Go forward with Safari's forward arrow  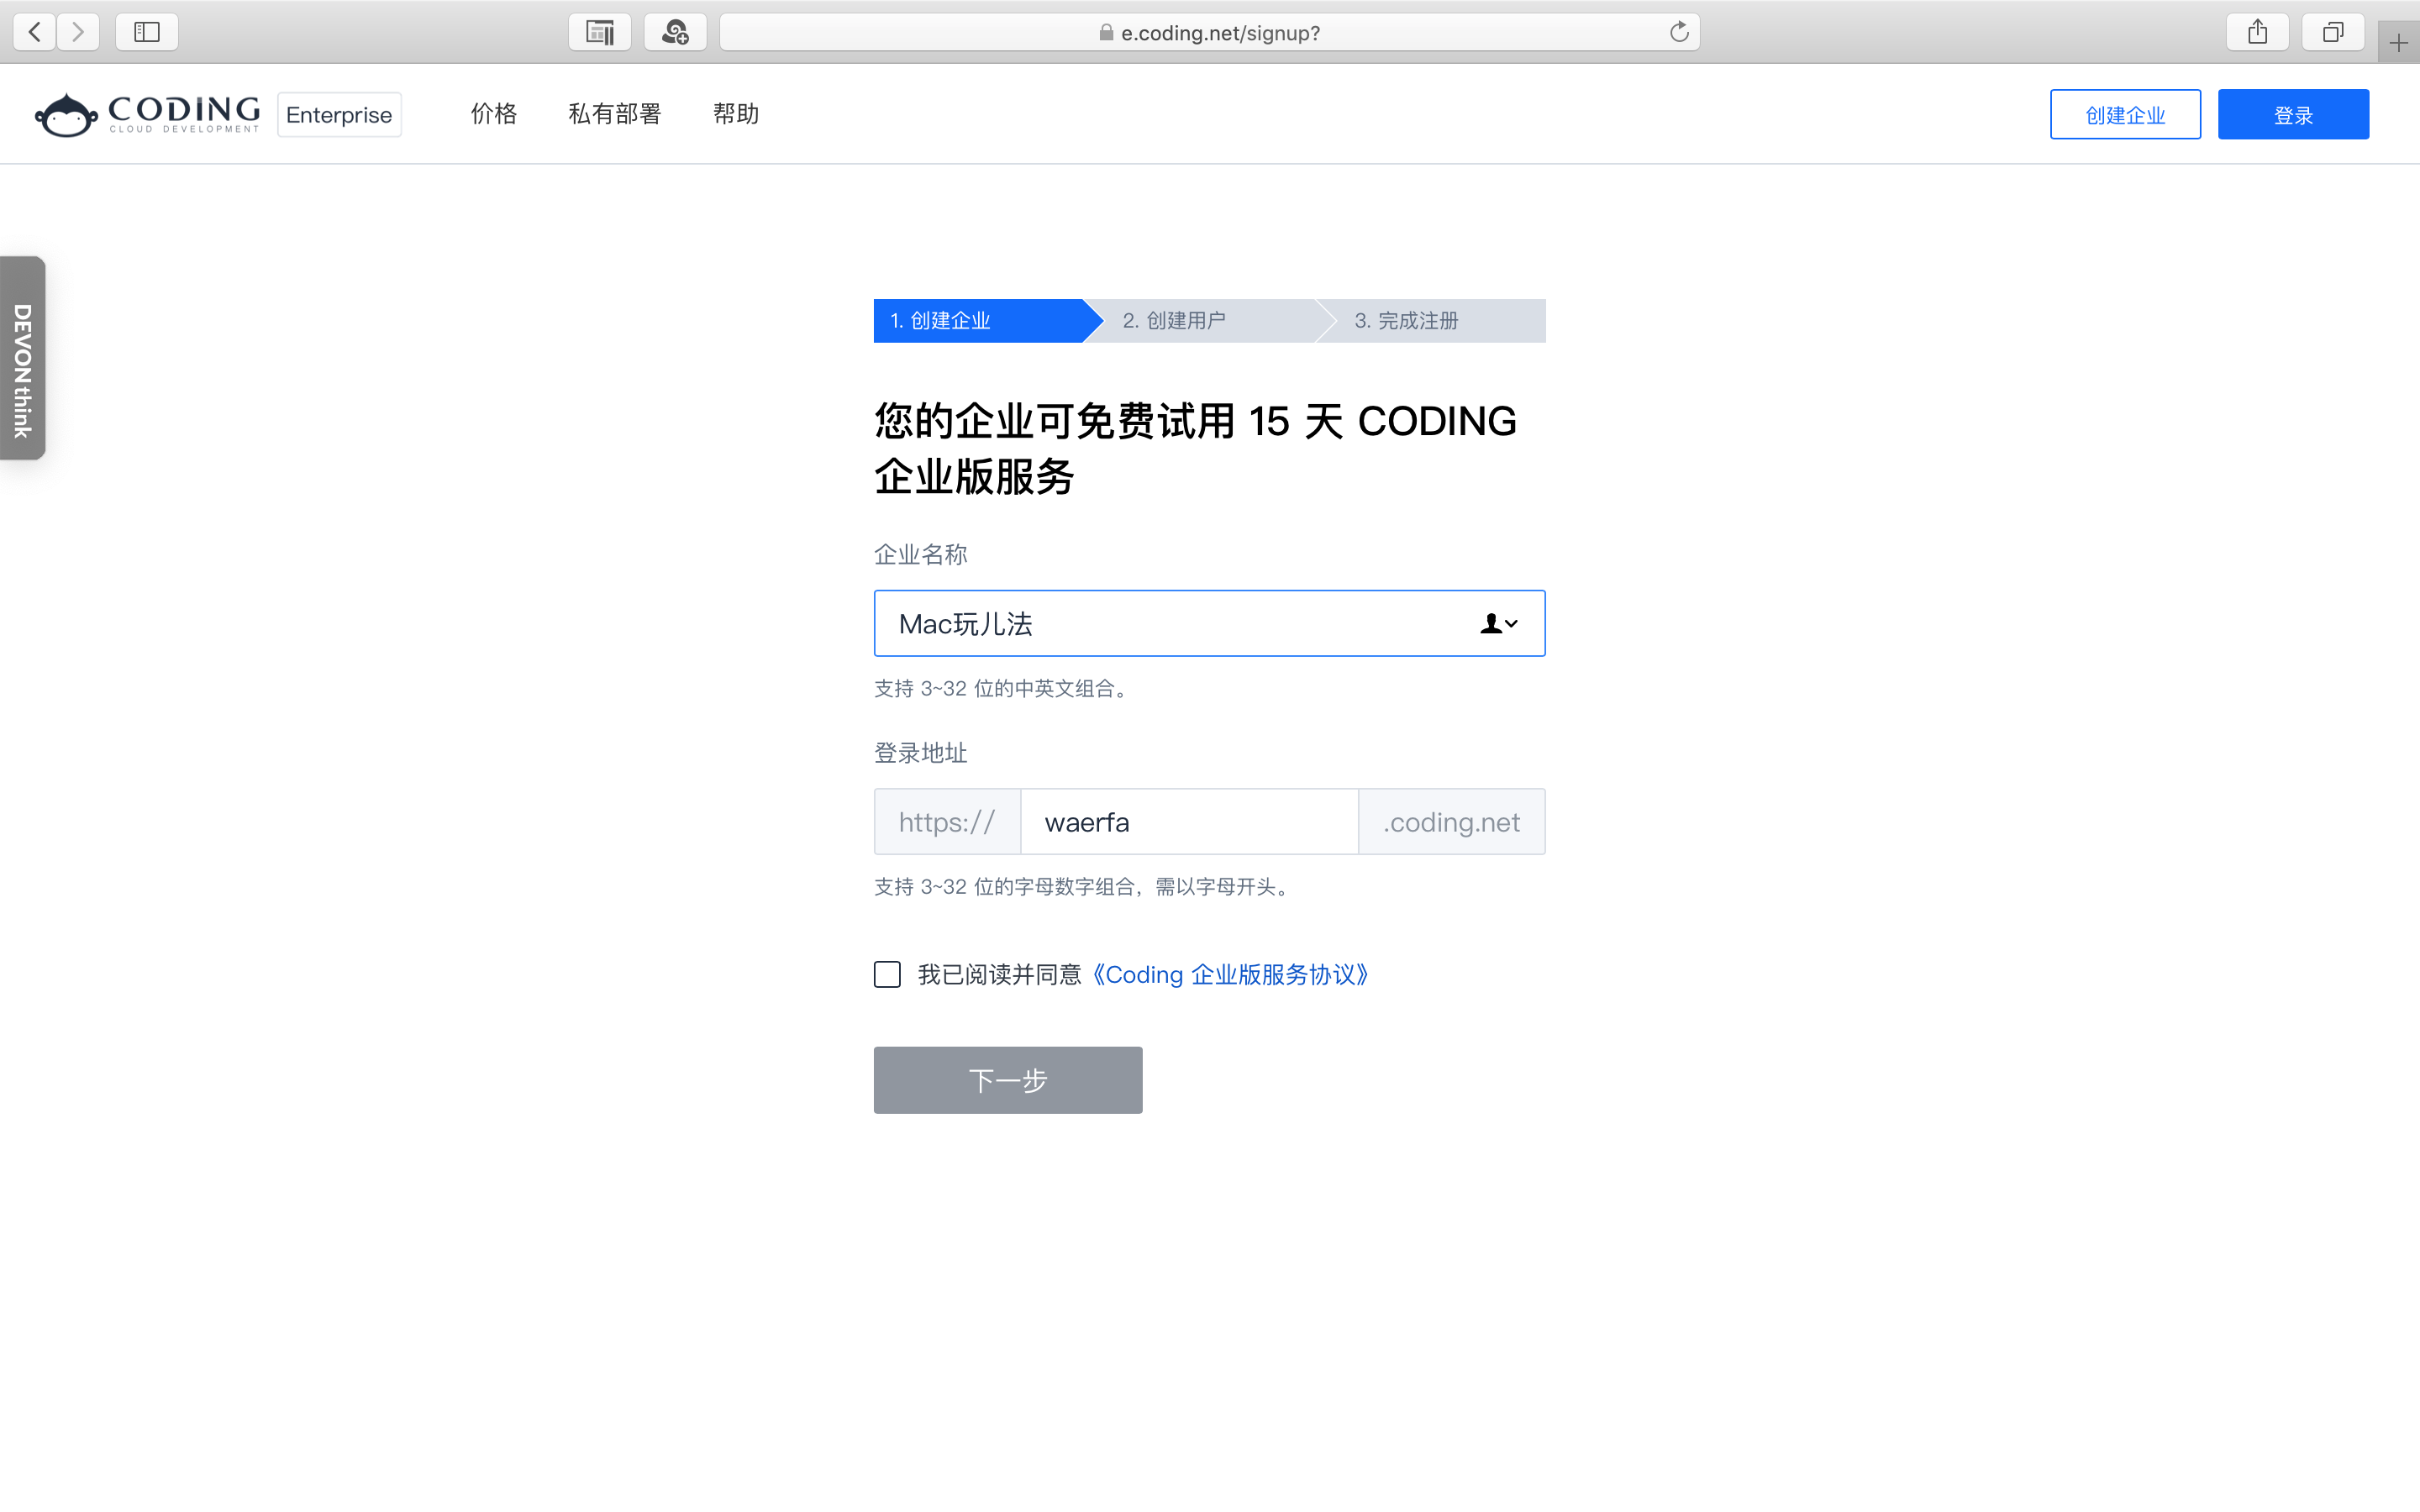tap(78, 32)
